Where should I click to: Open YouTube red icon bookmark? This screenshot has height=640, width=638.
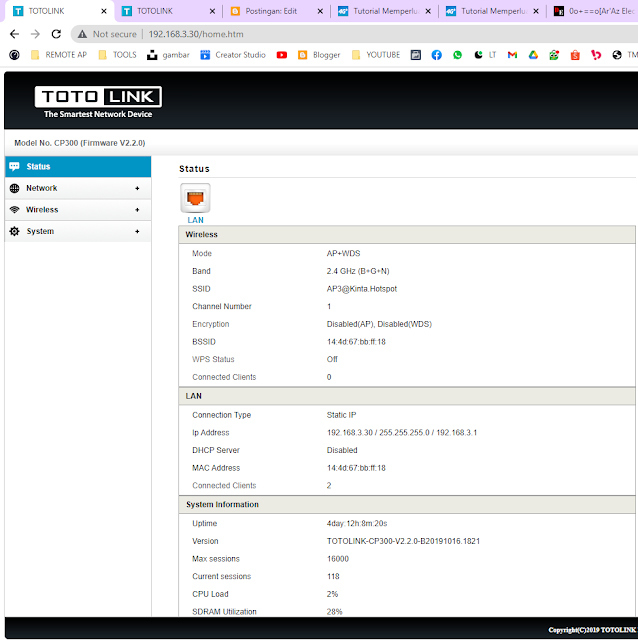coord(282,55)
